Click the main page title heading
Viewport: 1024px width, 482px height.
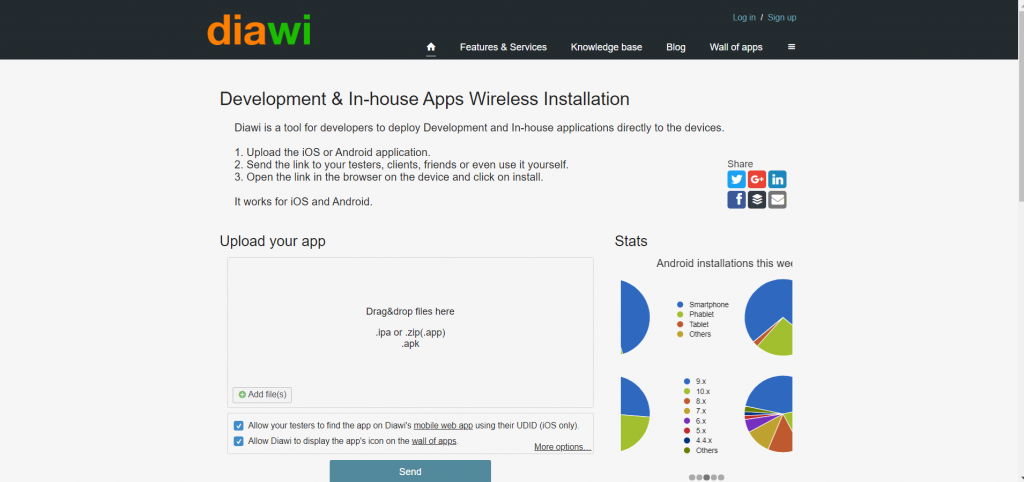pos(424,99)
